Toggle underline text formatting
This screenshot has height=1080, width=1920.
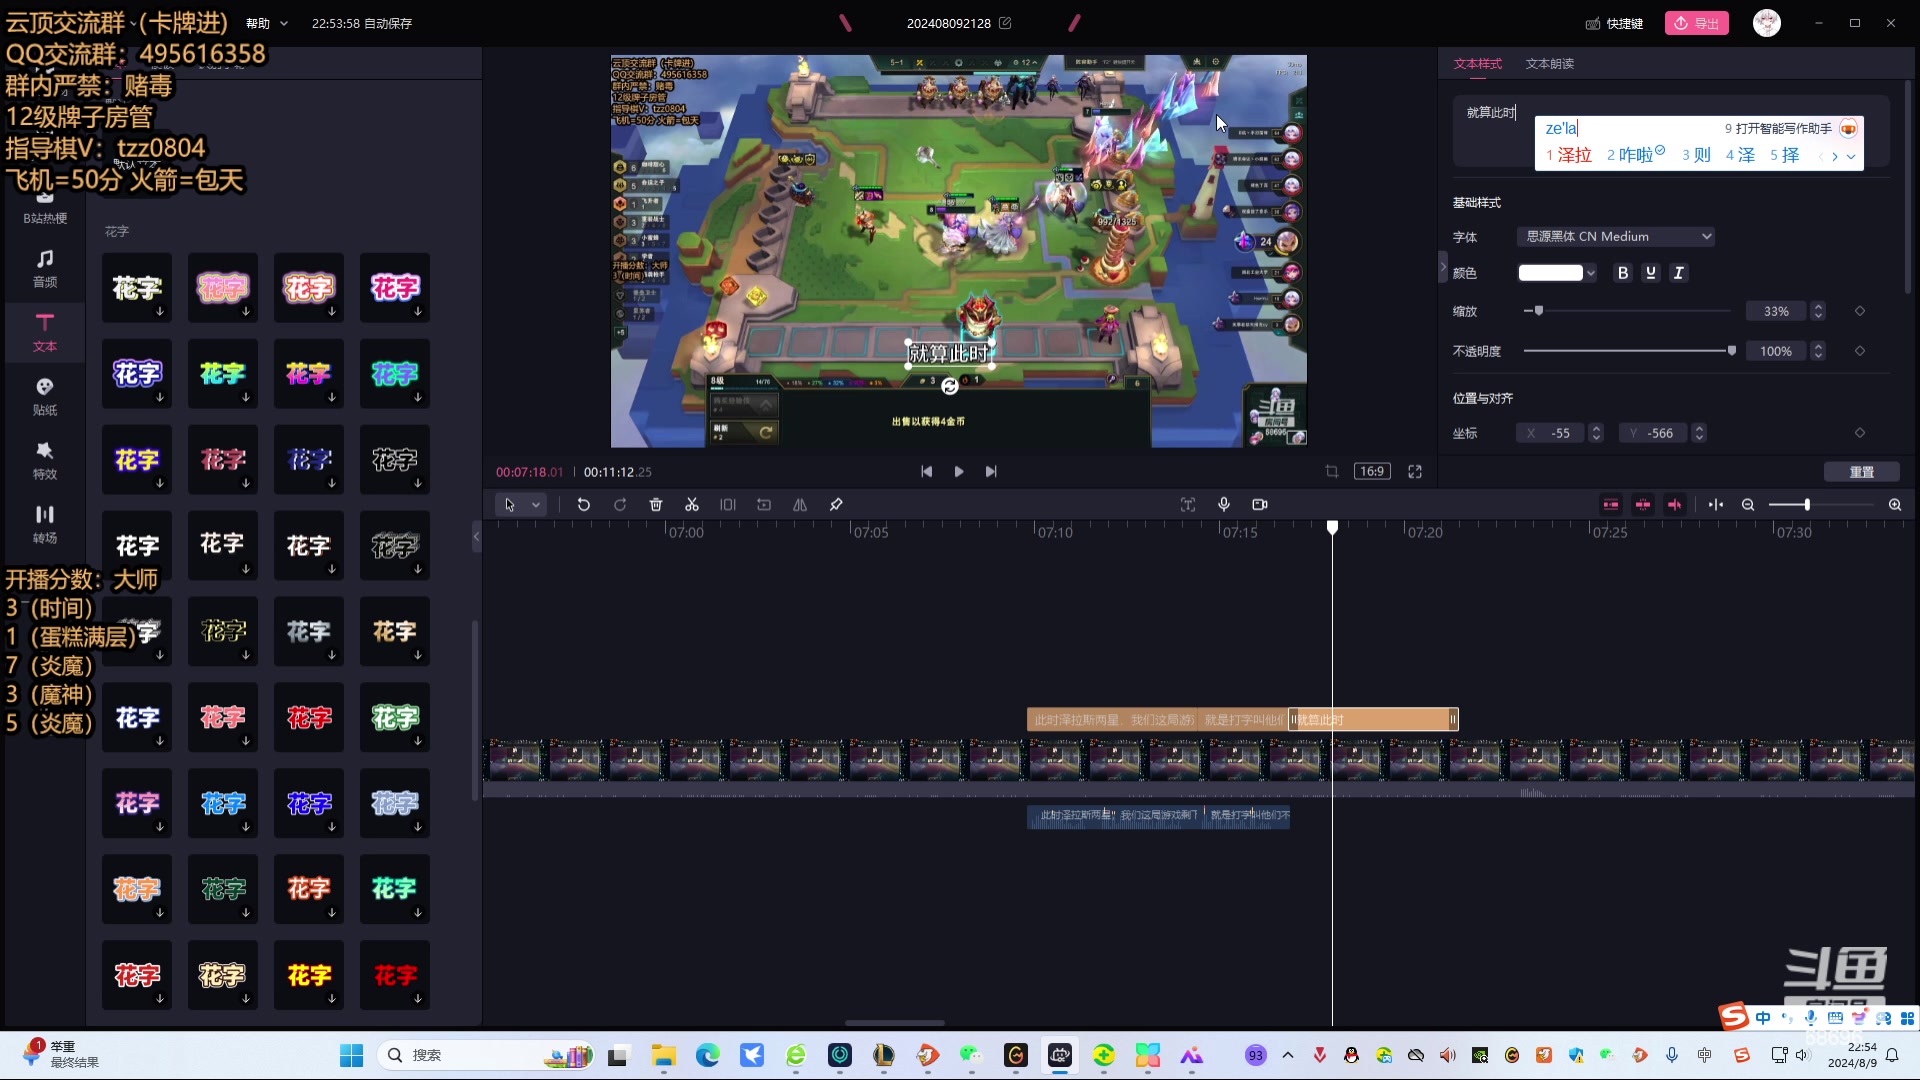1651,273
